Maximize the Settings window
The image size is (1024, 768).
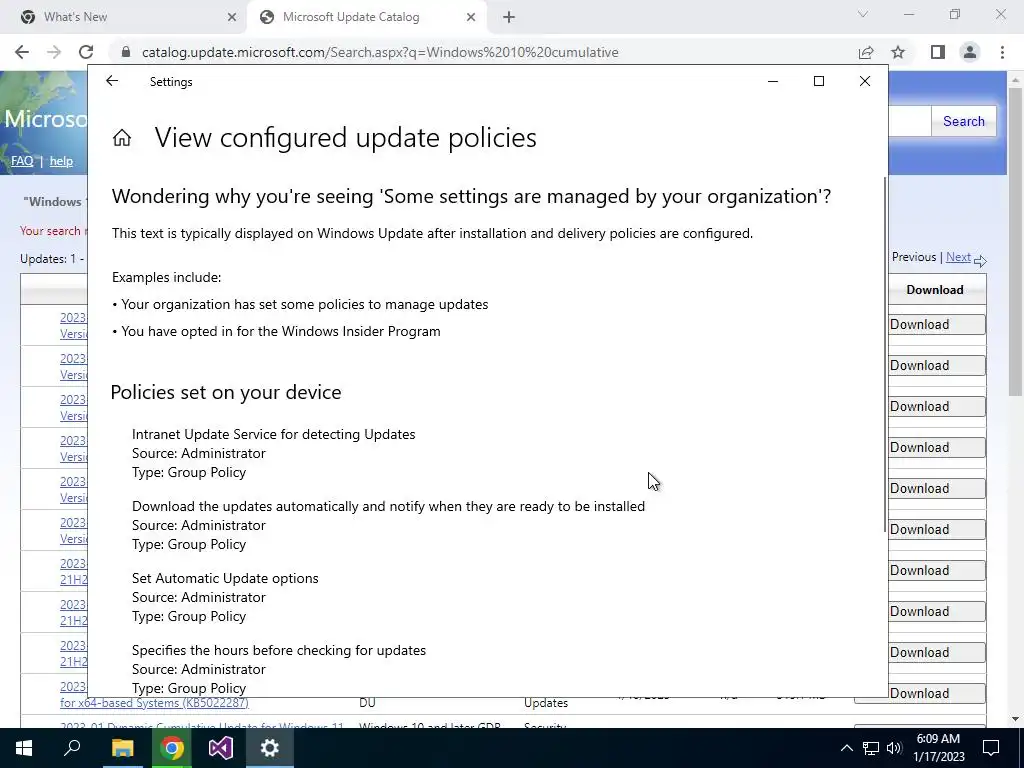tap(818, 81)
